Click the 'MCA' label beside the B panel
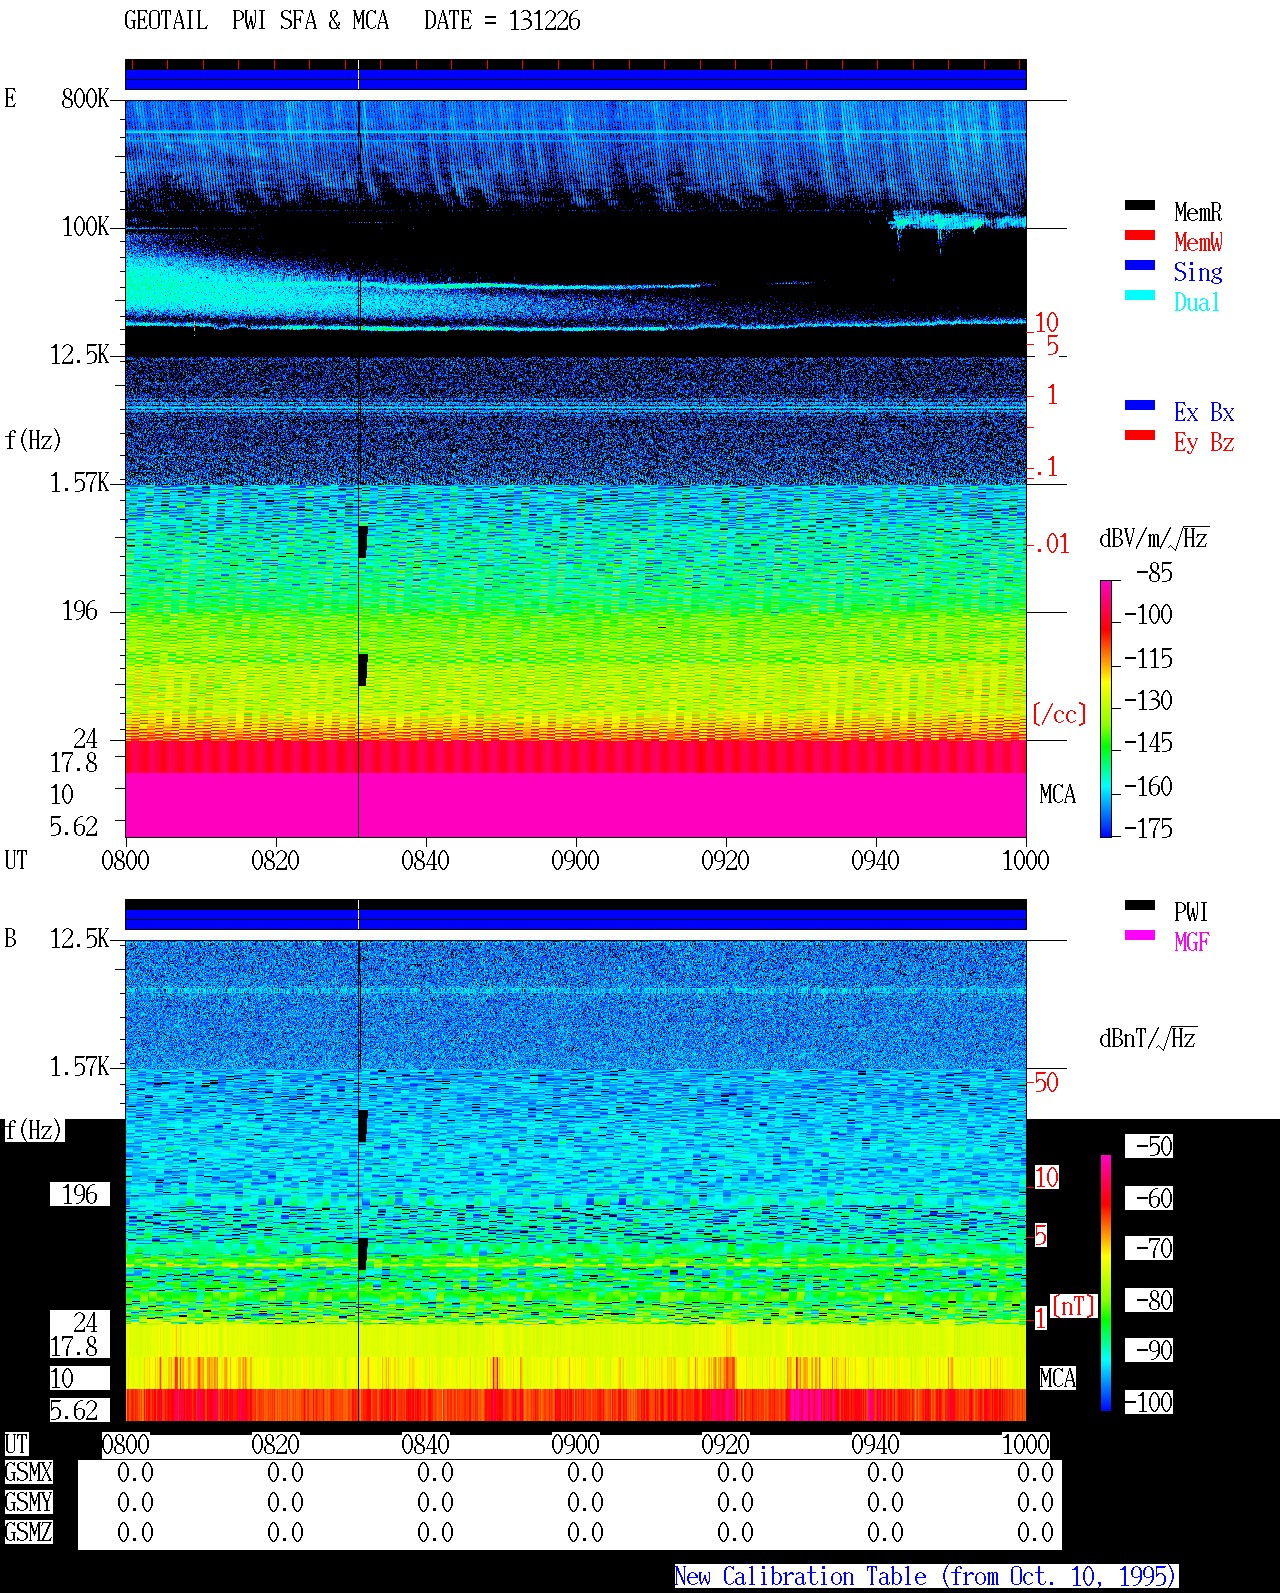Viewport: 1280px width, 1593px height. [1057, 1379]
